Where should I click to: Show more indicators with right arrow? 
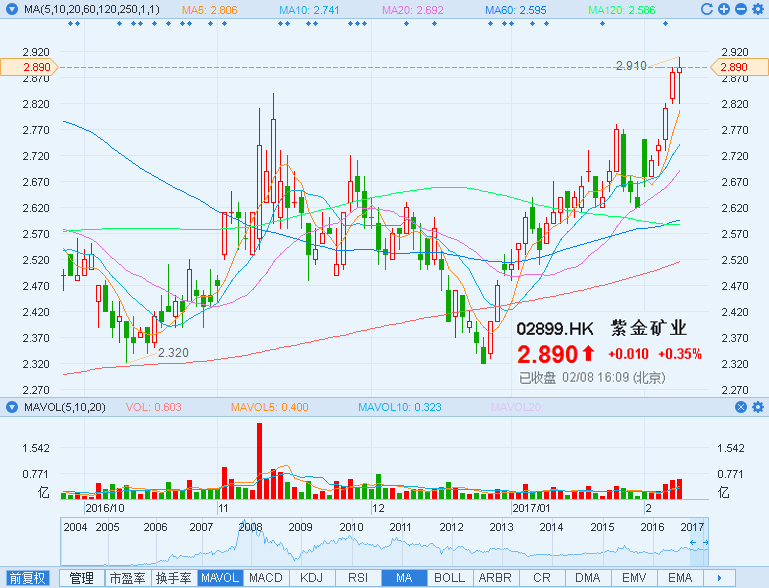click(x=717, y=578)
